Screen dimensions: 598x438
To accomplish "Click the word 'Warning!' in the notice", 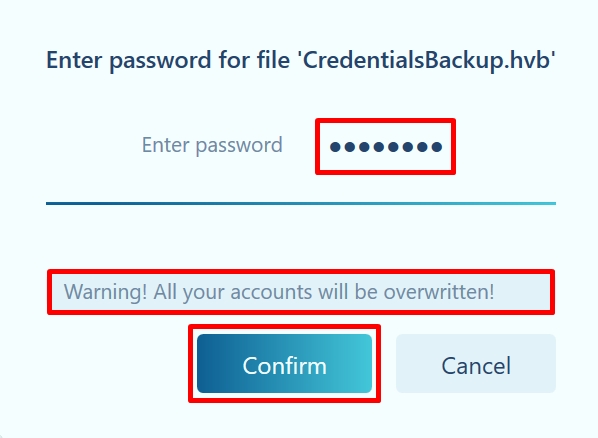I will tap(105, 292).
